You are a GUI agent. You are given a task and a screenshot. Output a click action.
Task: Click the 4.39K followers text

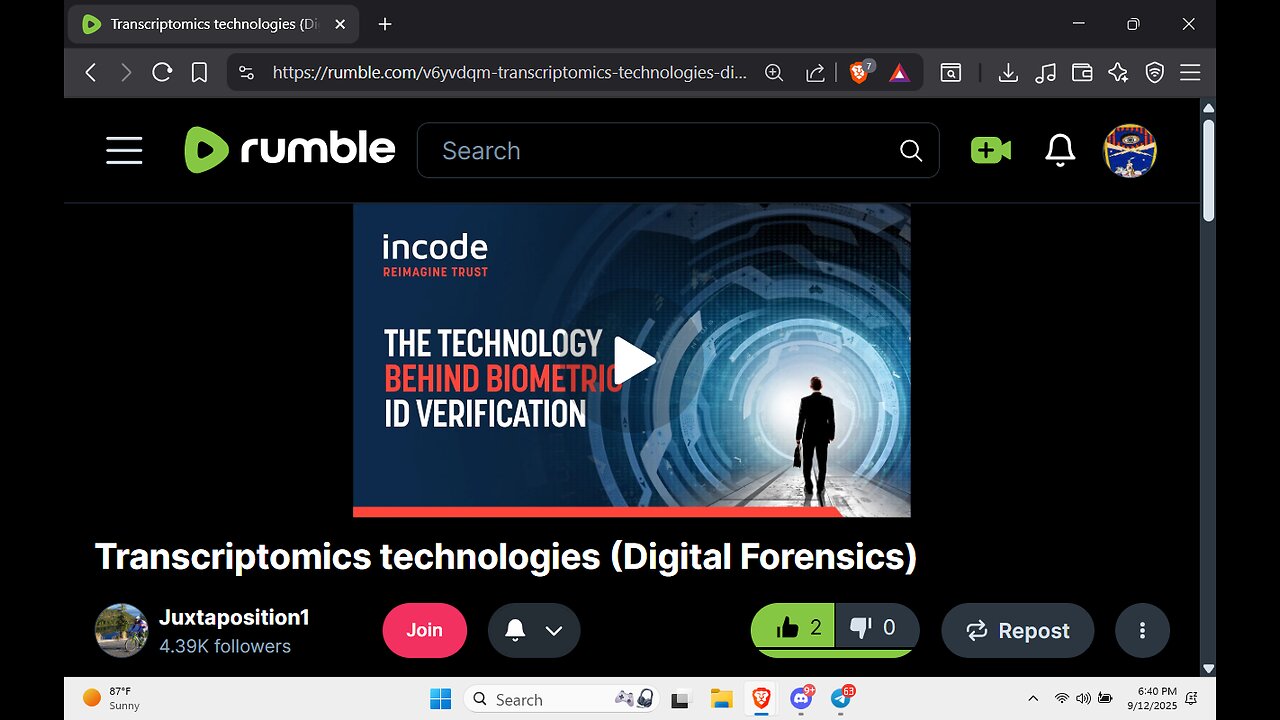pos(225,646)
